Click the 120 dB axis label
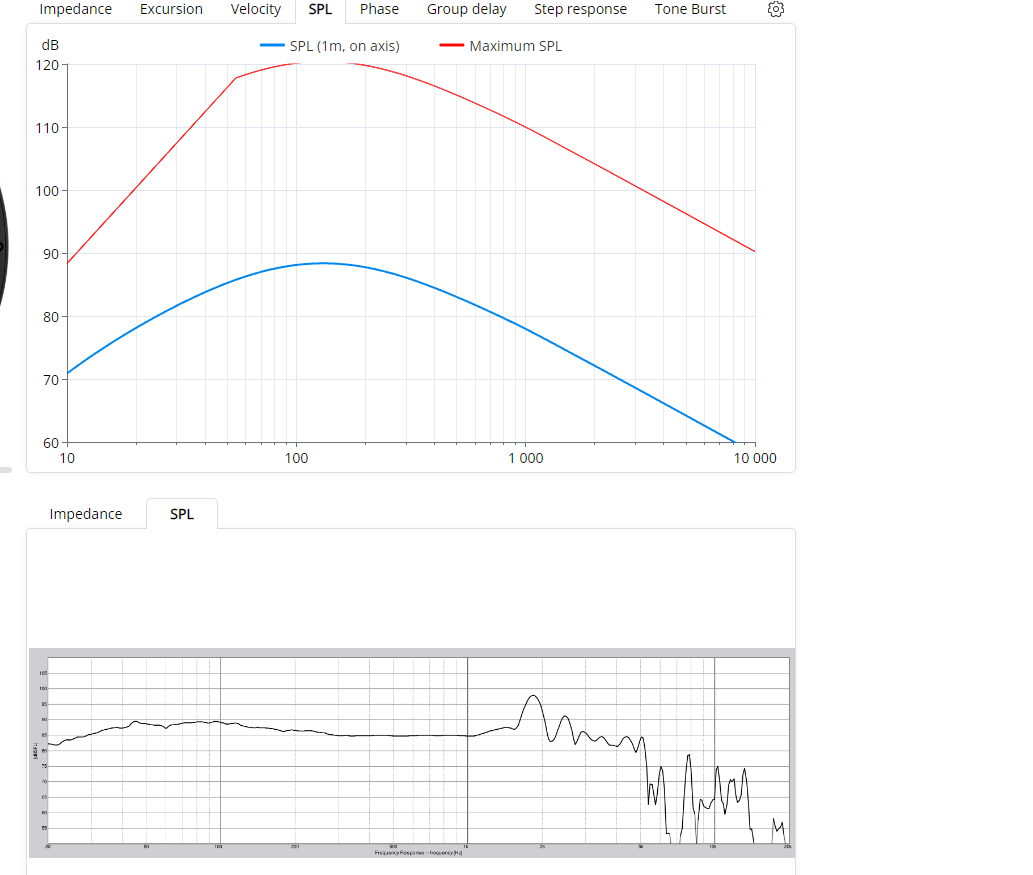Image resolution: width=1033 pixels, height=875 pixels. click(x=47, y=65)
